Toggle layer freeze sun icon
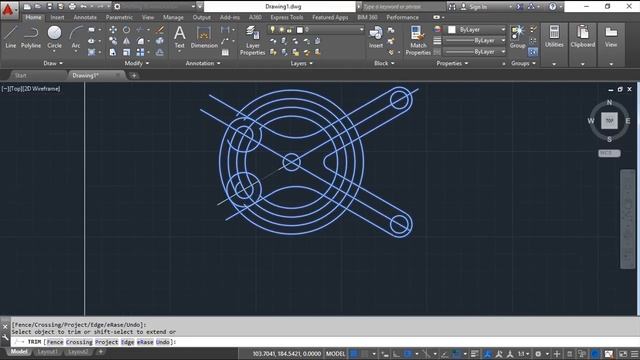 coord(281,30)
